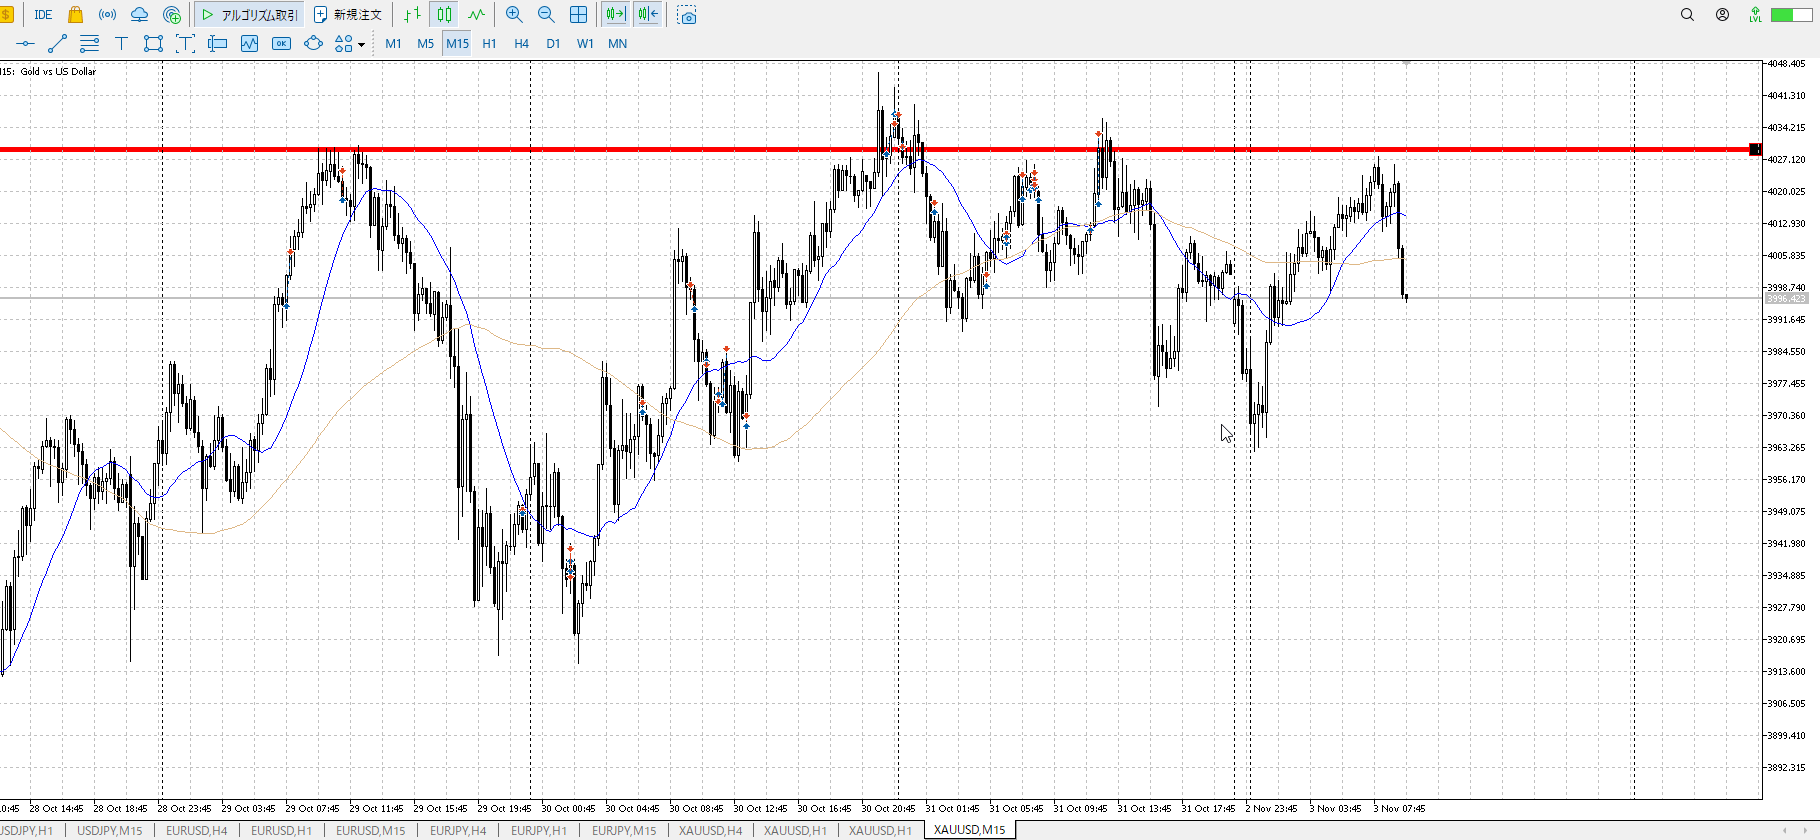This screenshot has width=1820, height=840.
Task: Take a chart screenshot with camera icon
Action: [687, 15]
